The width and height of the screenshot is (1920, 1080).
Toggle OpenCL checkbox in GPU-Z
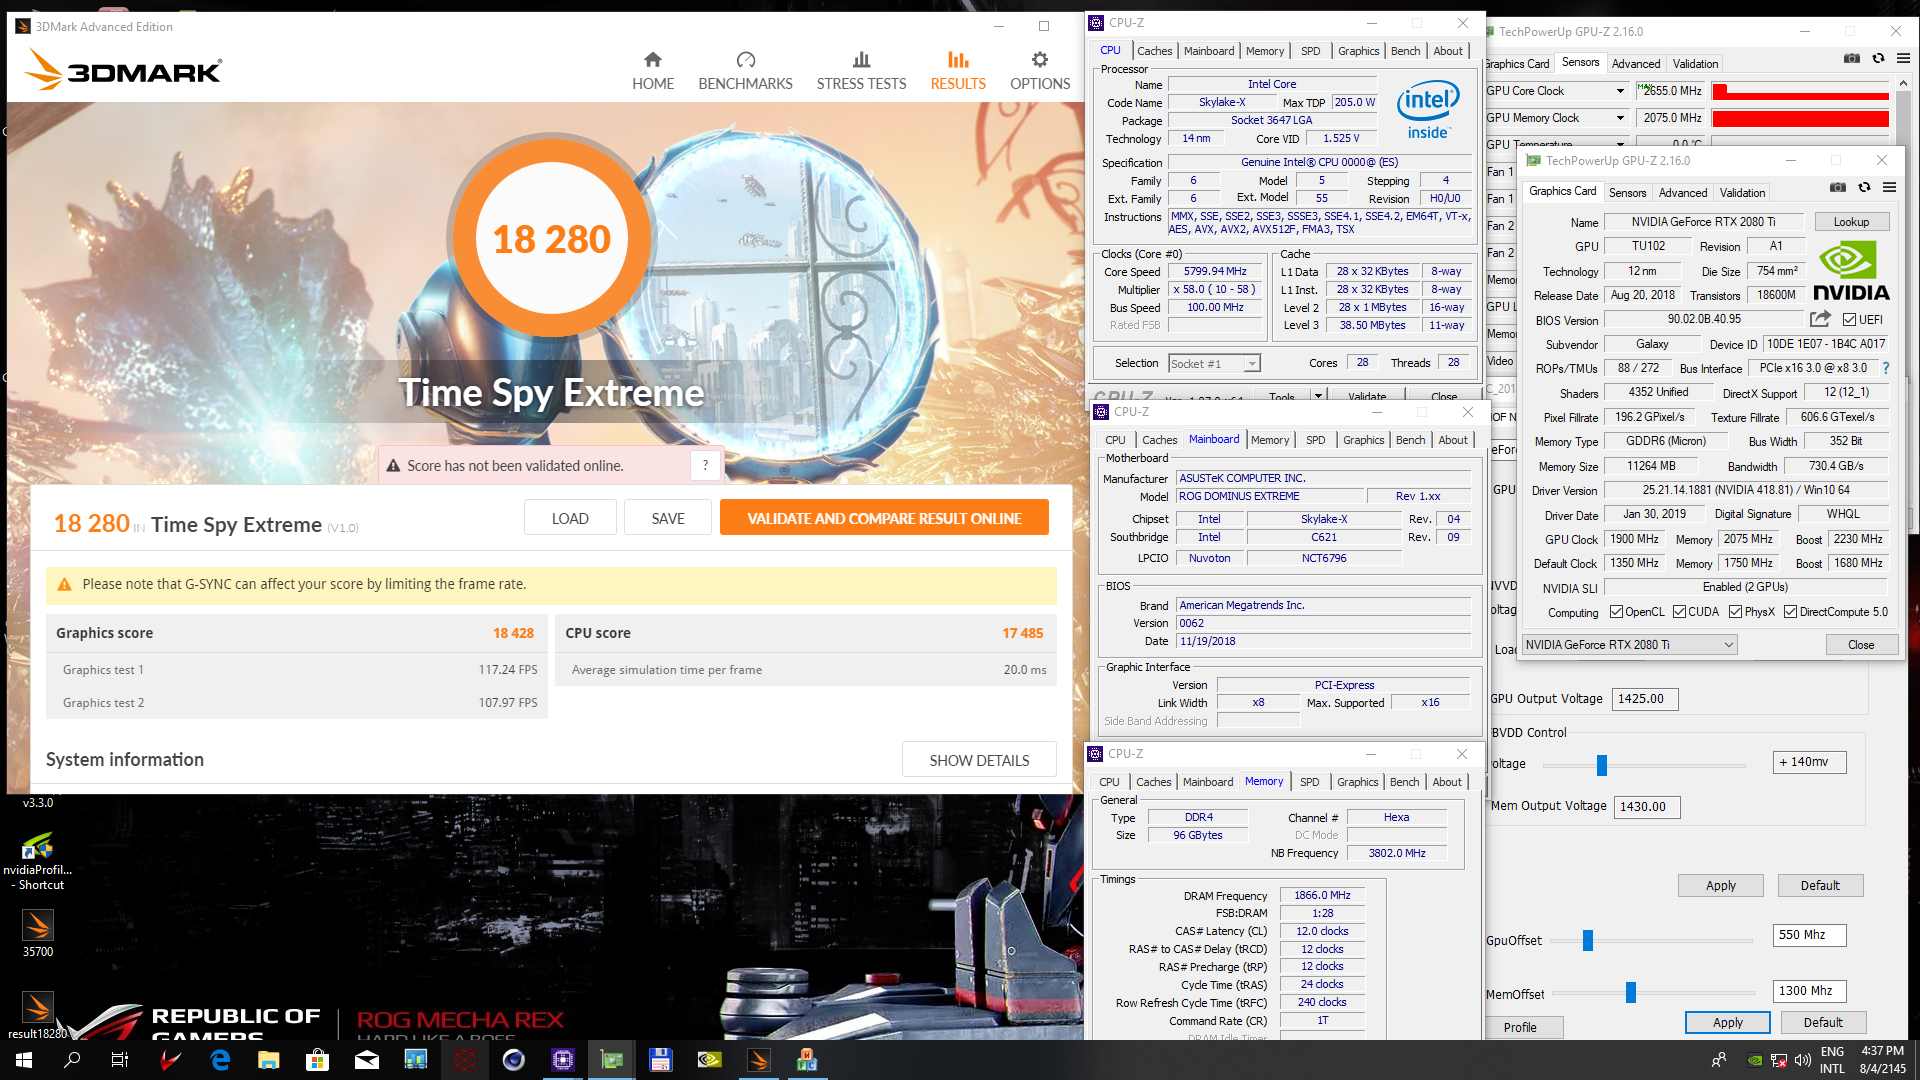pyautogui.click(x=1616, y=612)
